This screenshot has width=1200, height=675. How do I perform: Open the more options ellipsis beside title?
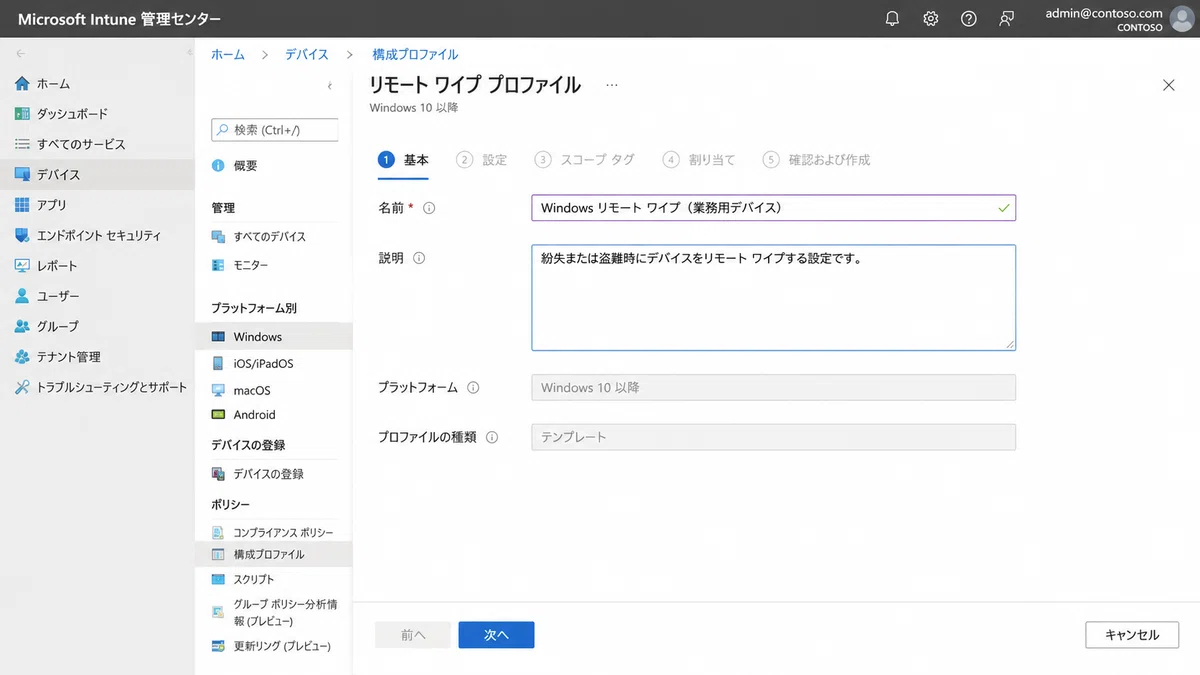click(612, 86)
